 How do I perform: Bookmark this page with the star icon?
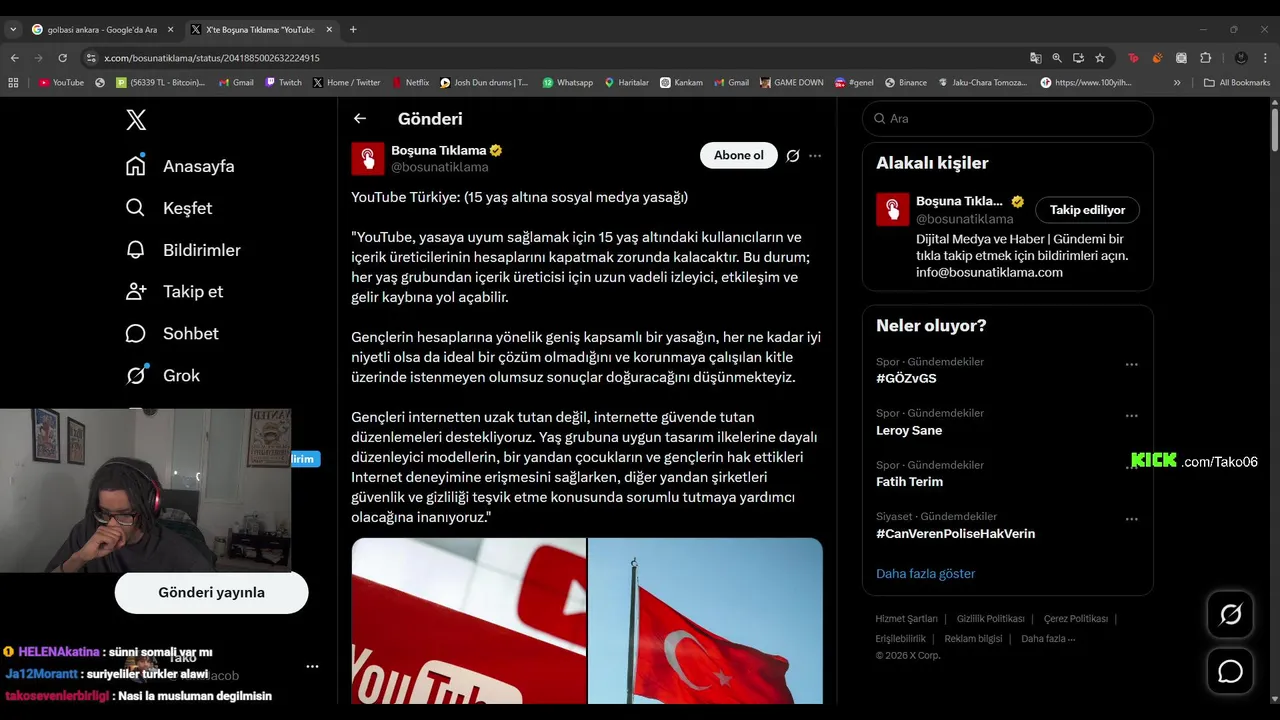(1100, 58)
